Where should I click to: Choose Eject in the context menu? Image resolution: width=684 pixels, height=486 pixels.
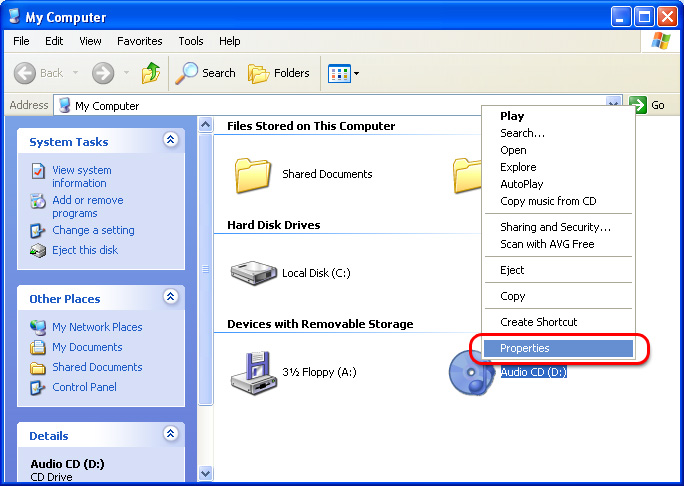[x=558, y=270]
